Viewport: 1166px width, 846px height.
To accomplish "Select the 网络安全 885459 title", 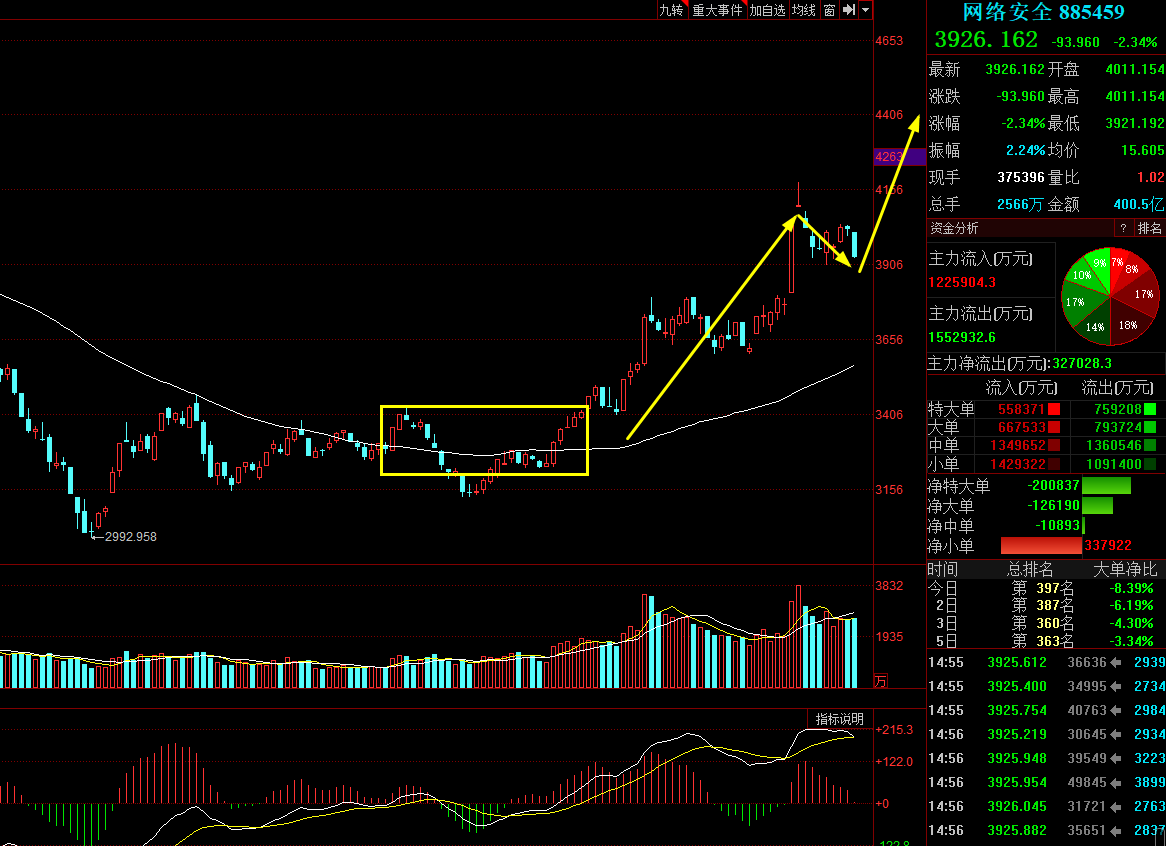I will pyautogui.click(x=1043, y=12).
